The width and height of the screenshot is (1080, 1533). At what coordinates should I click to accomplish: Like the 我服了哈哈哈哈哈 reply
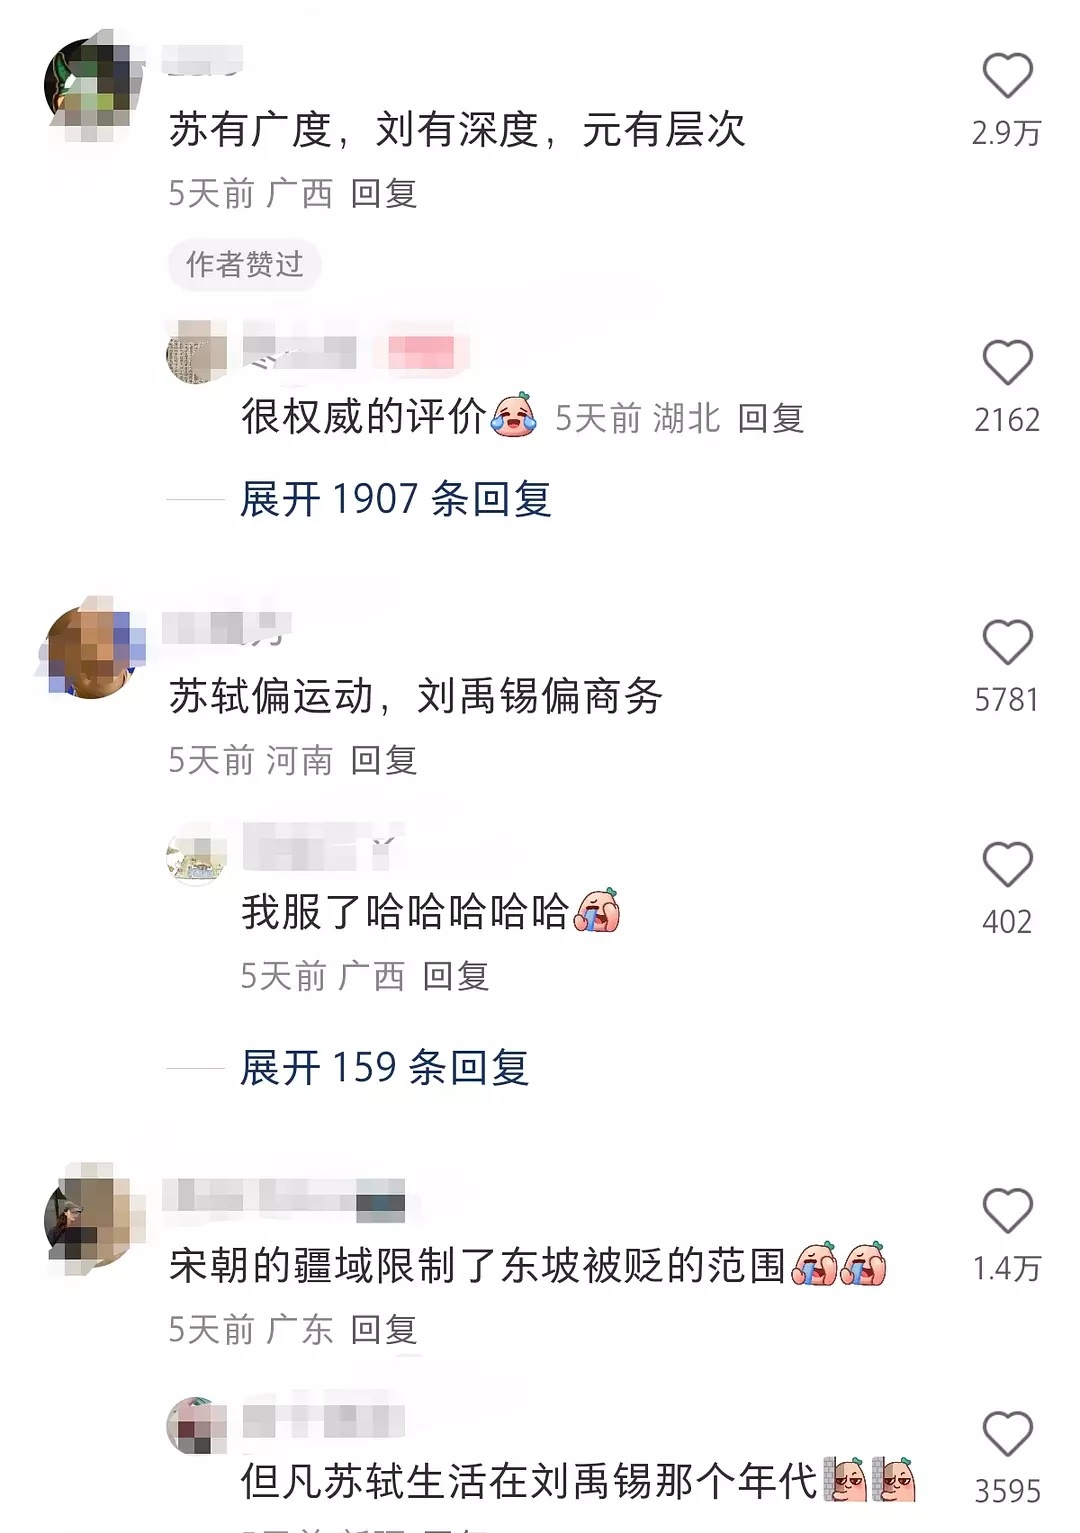coord(1007,864)
